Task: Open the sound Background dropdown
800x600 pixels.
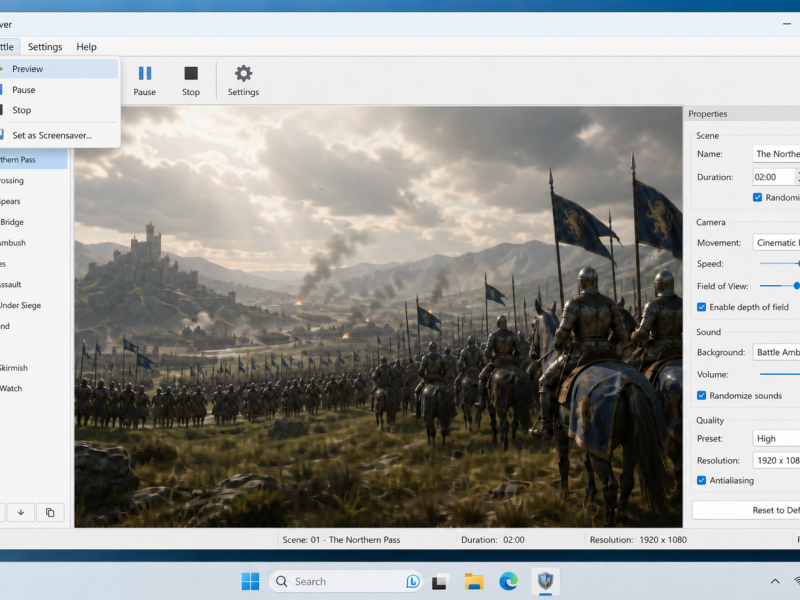Action: pyautogui.click(x=776, y=353)
